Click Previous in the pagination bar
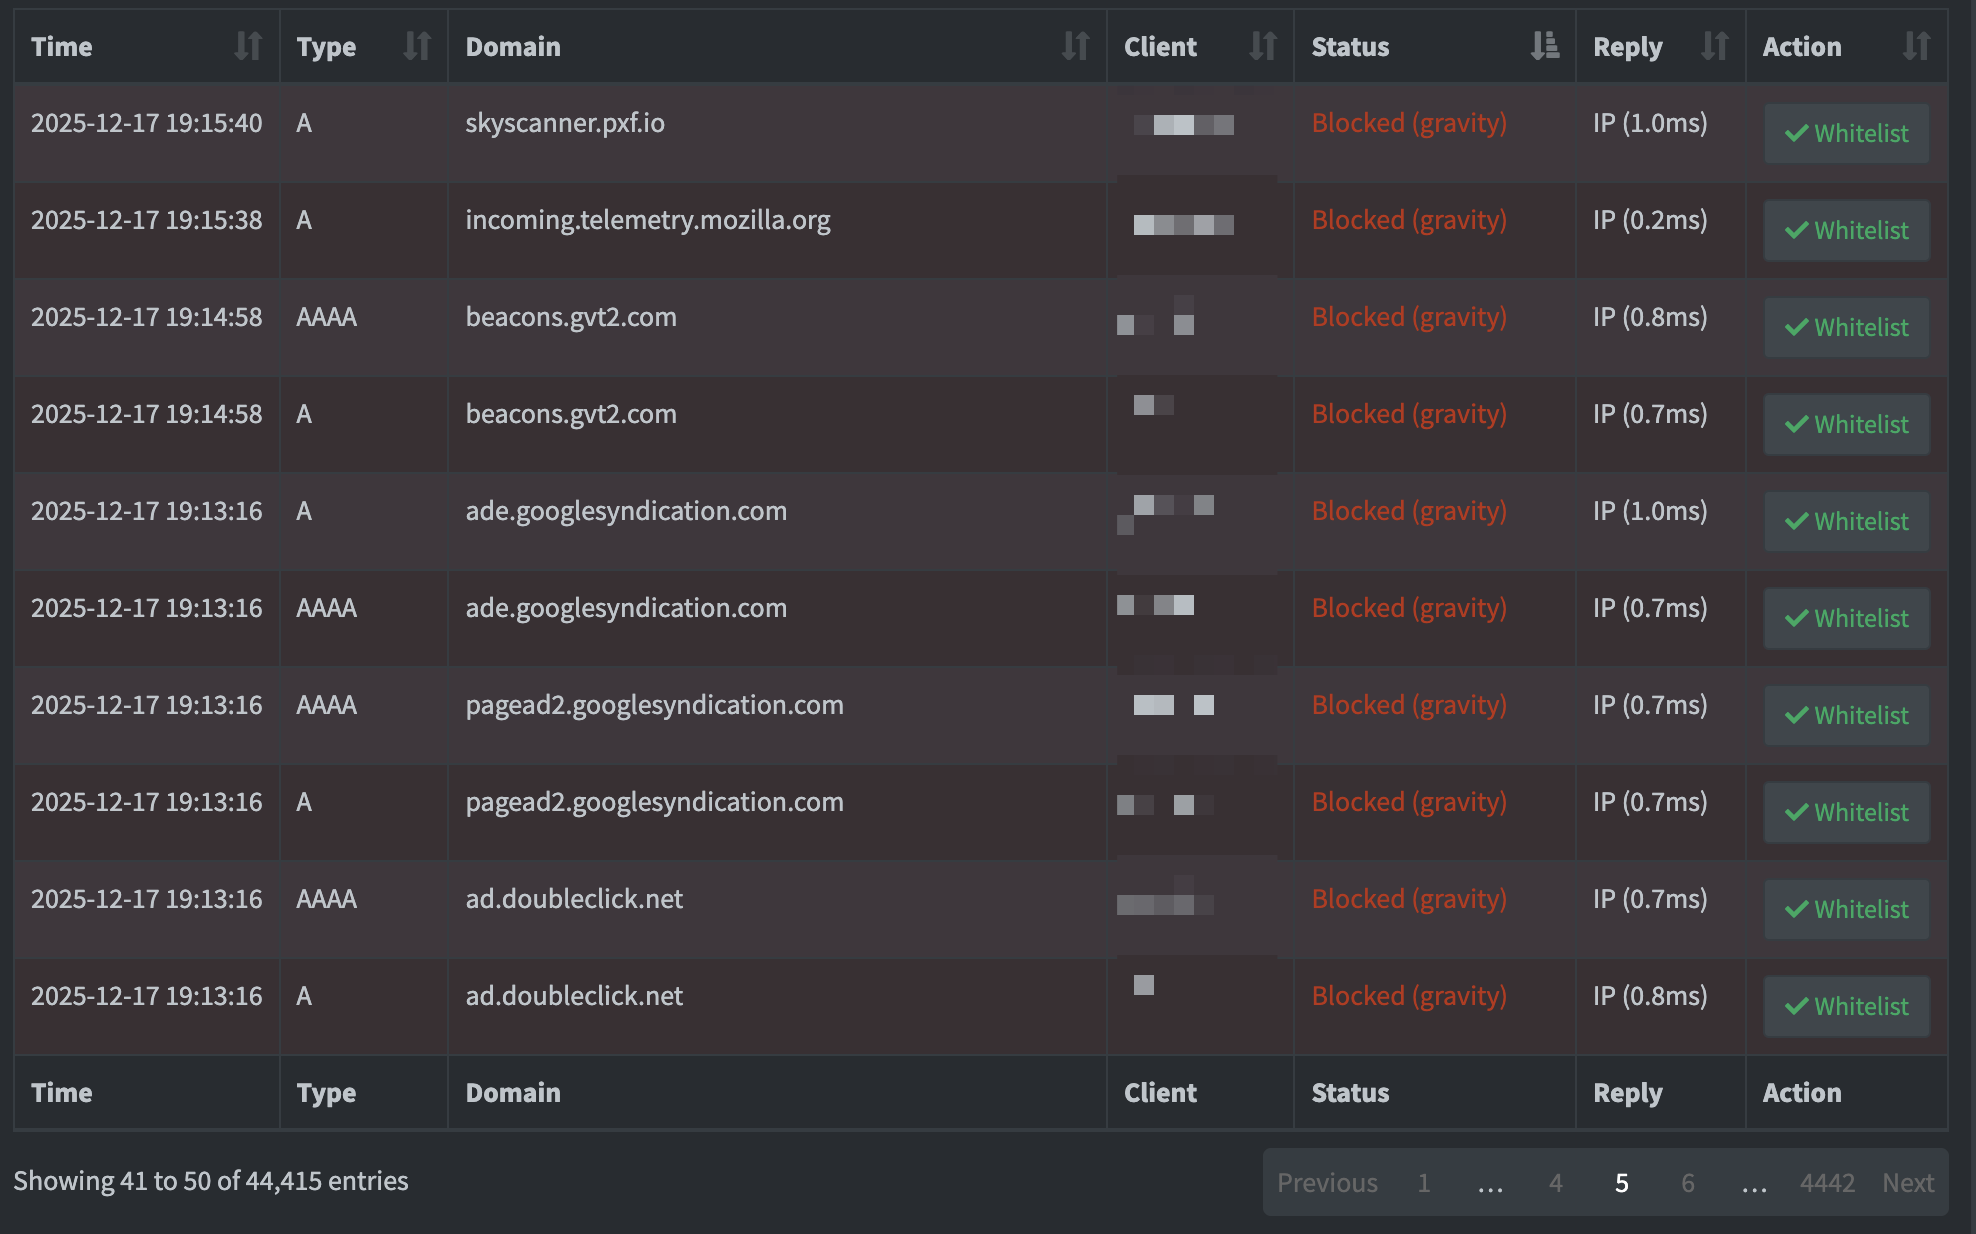Screen dimensions: 1976x1234 [1328, 1183]
